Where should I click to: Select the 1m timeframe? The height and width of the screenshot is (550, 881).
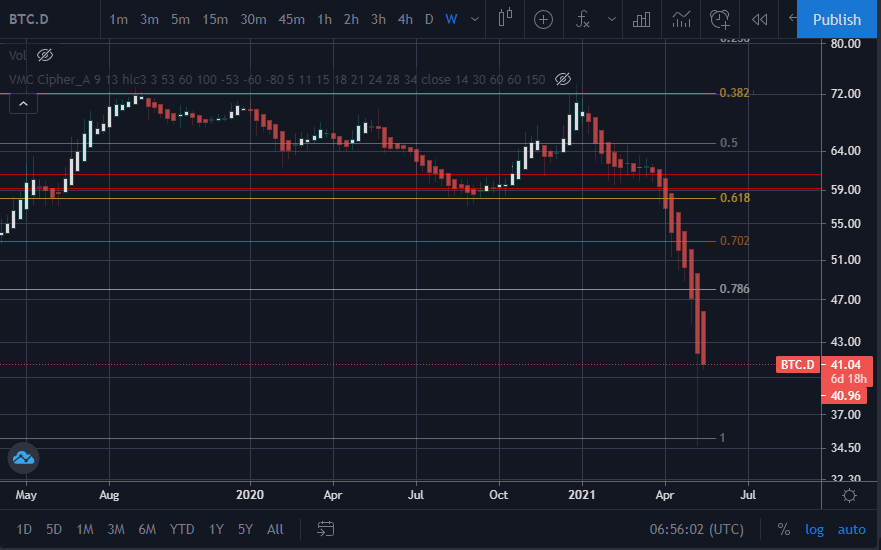(x=118, y=20)
